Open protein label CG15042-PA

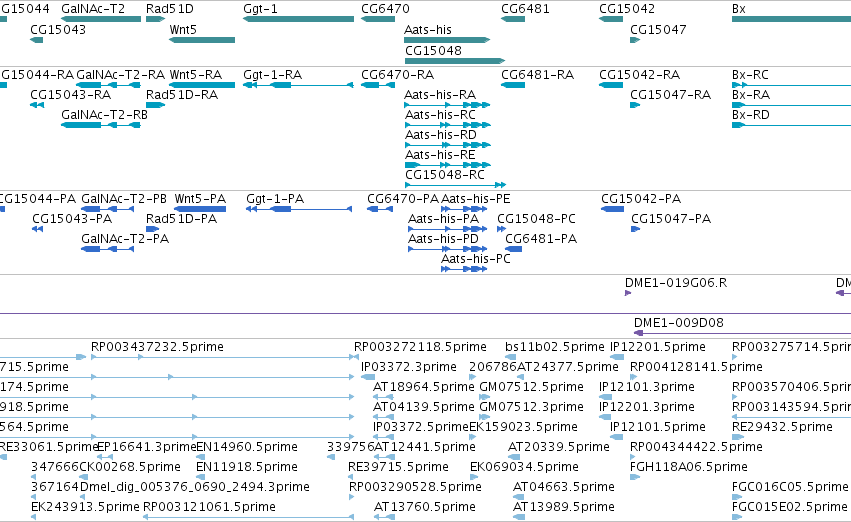click(x=641, y=199)
